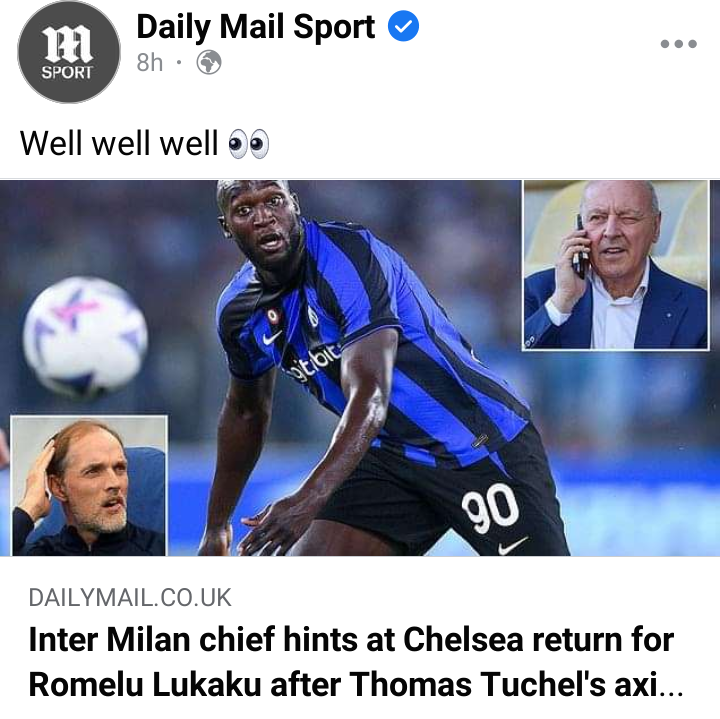Open the "Inter Milan chief hints" headline
Image resolution: width=720 pixels, height=719 pixels.
(351, 639)
